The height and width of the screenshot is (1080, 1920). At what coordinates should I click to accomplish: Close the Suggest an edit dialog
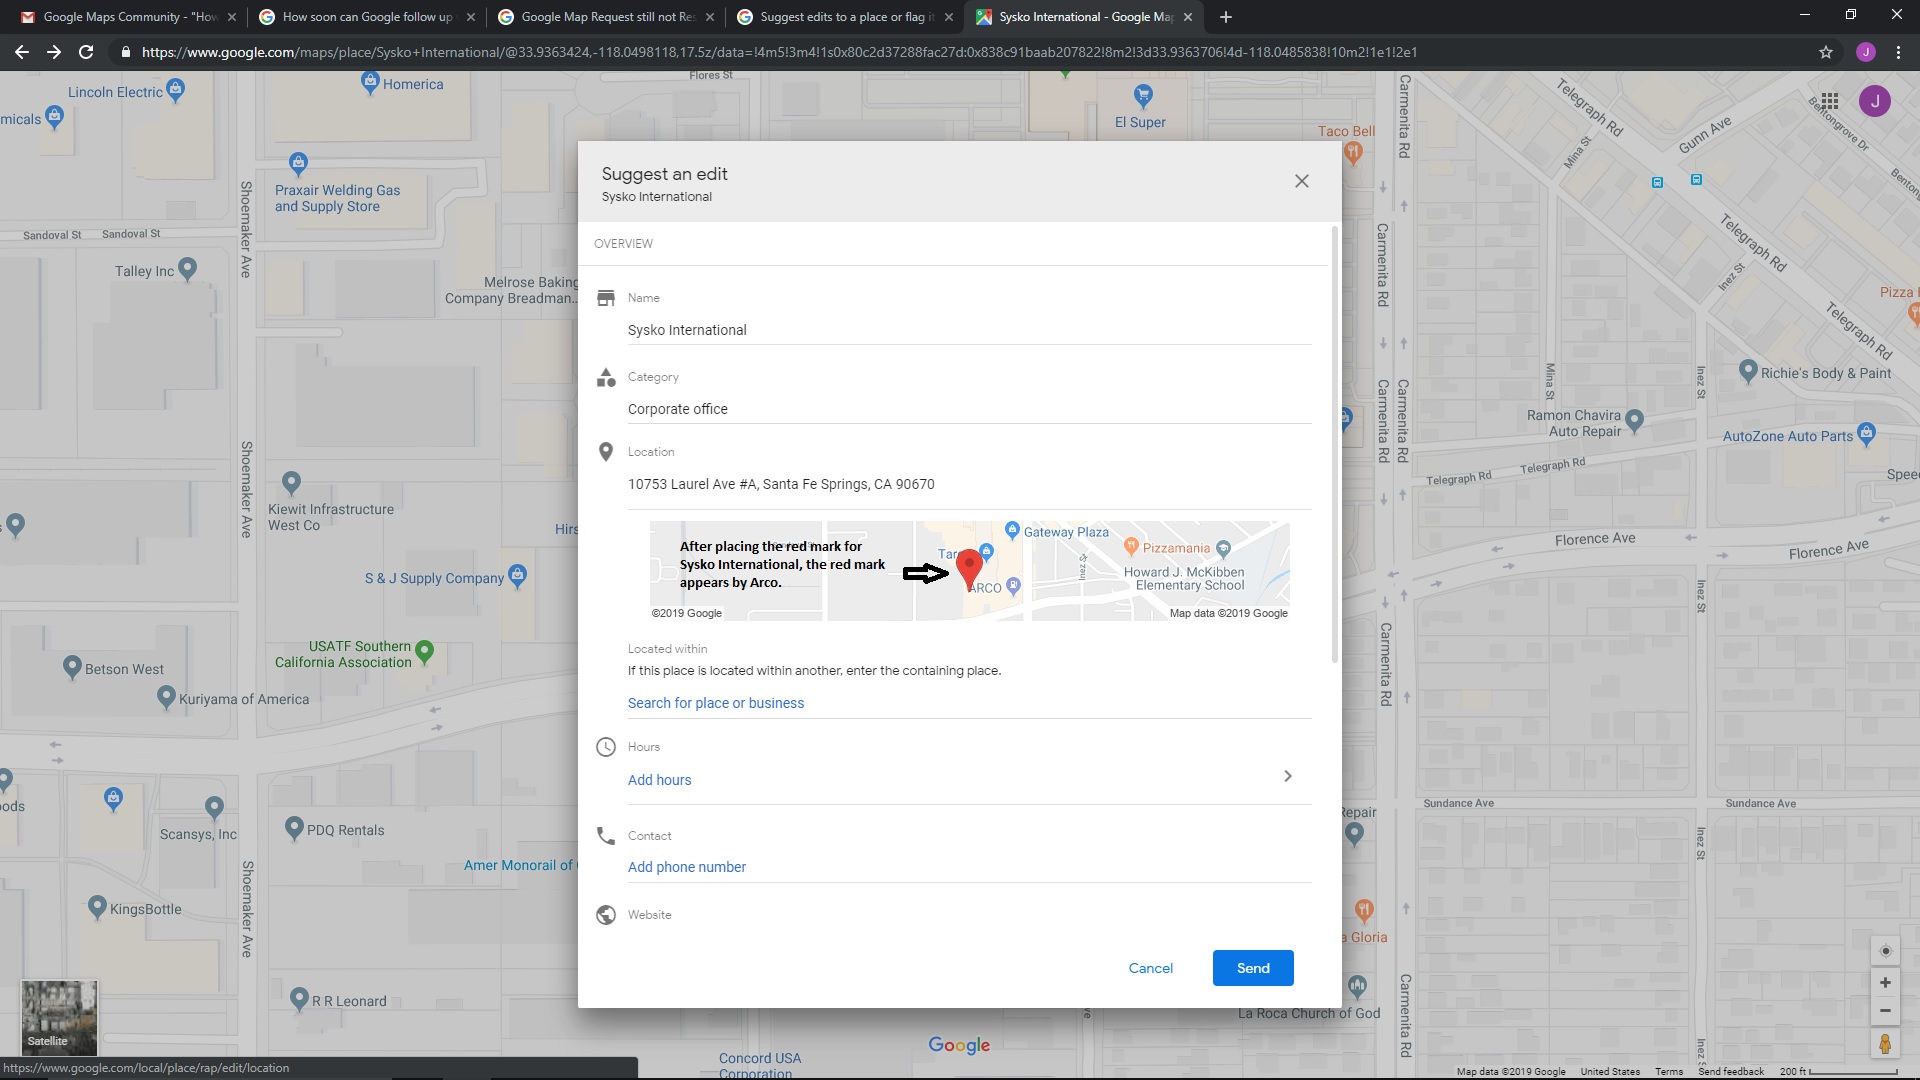click(x=1301, y=181)
